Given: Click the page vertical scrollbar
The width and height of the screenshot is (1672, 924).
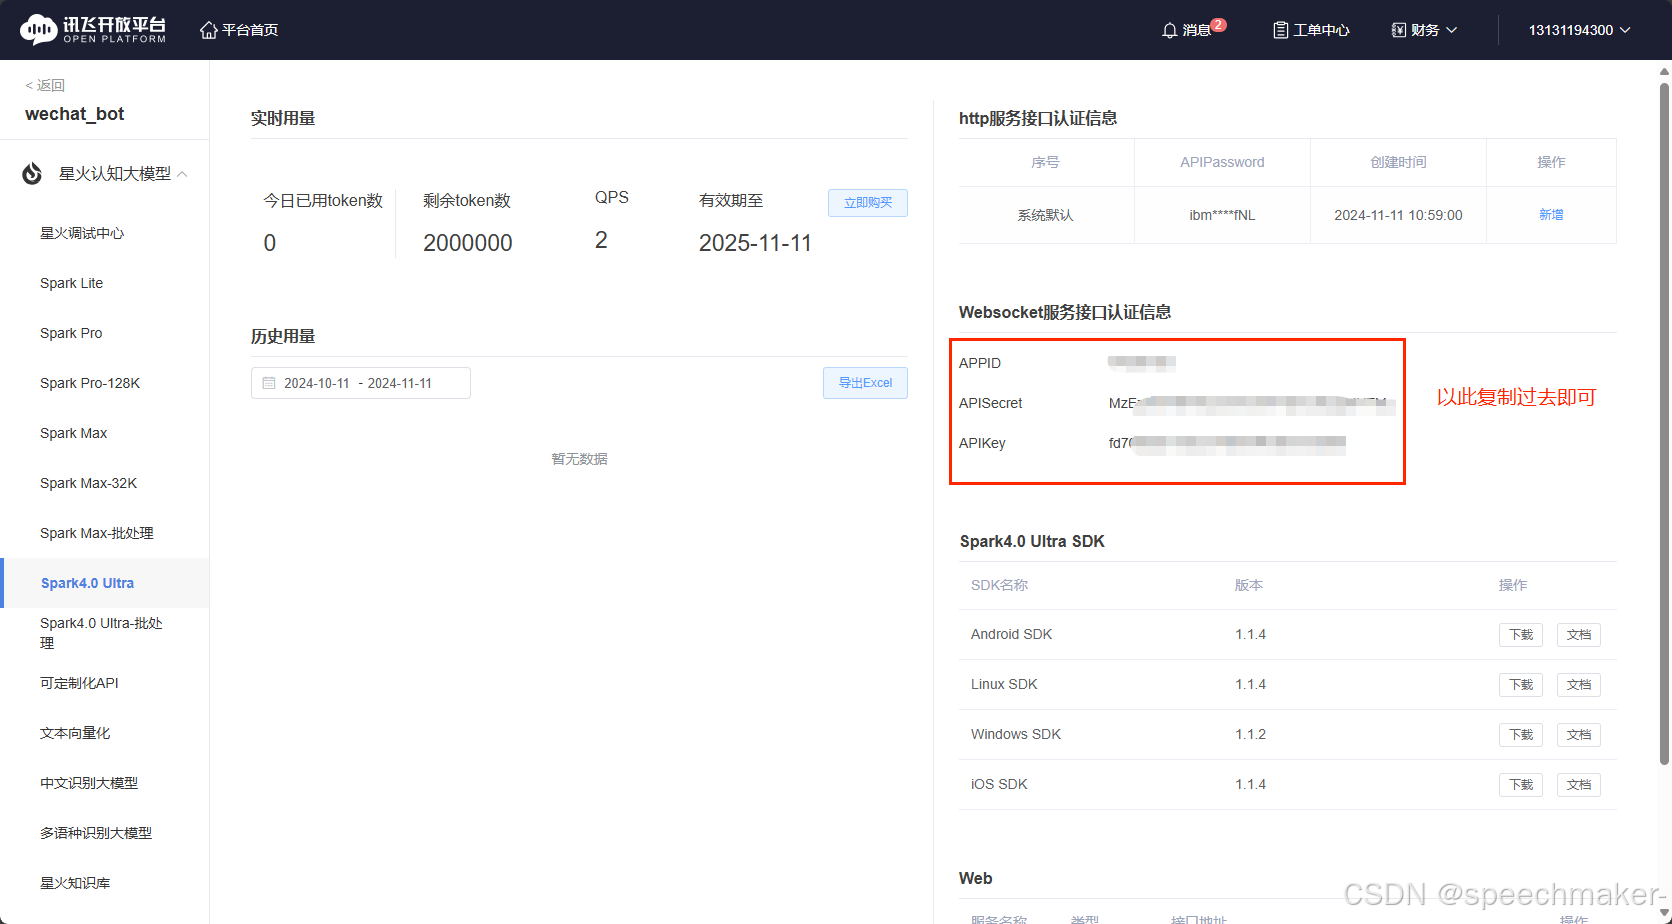Looking at the screenshot, I should 1664,423.
